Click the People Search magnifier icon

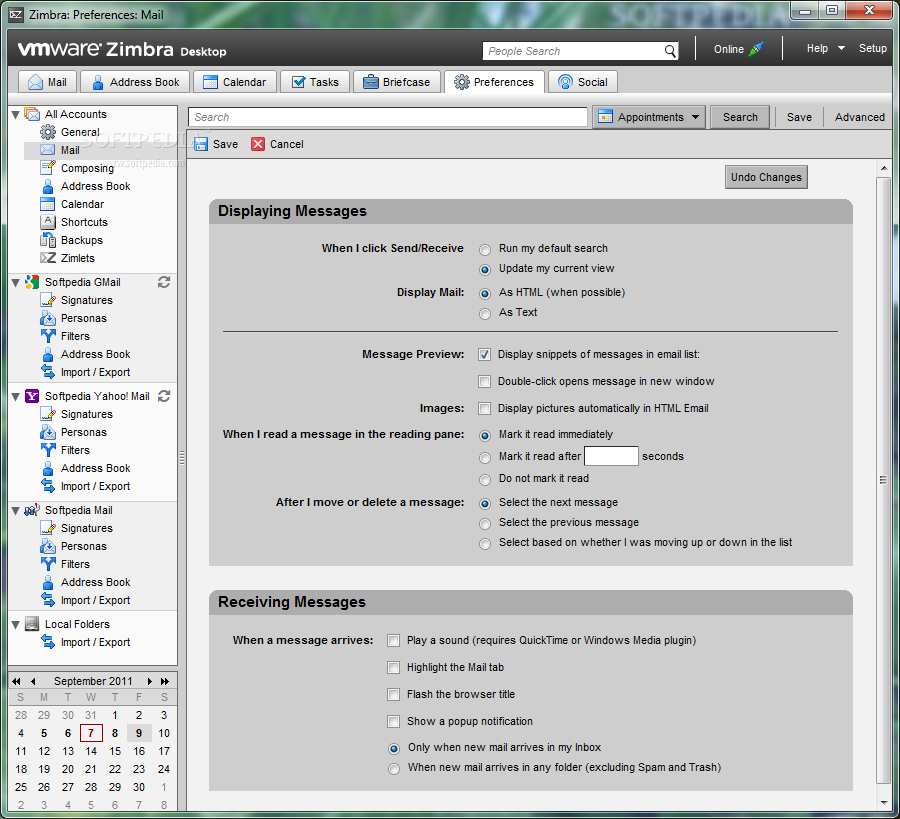670,51
